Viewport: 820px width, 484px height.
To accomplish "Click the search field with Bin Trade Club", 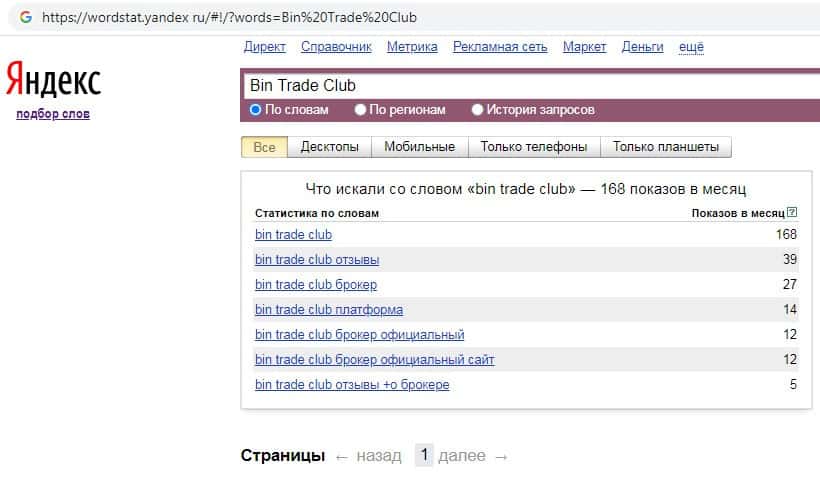I will 530,85.
